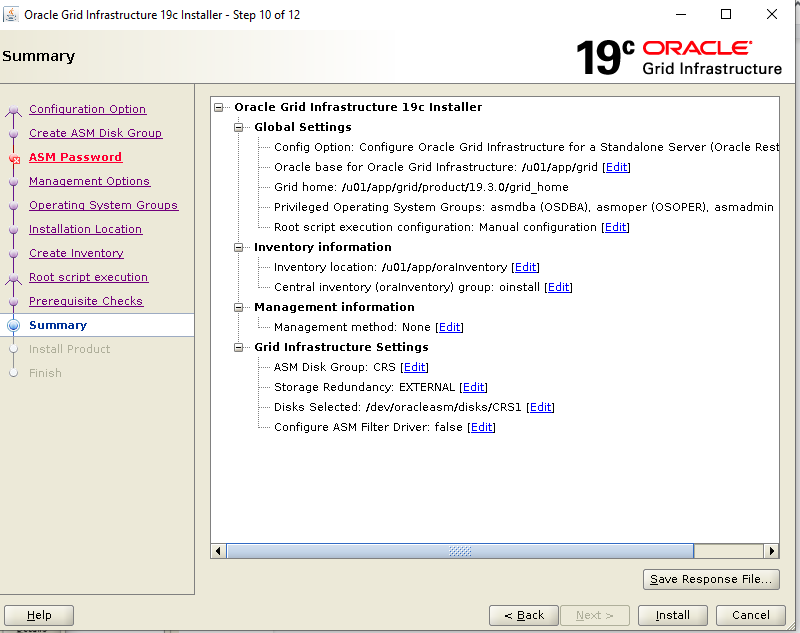Edit the Storage Redundancy EXTERNAL setting
800x633 pixels.
click(473, 387)
